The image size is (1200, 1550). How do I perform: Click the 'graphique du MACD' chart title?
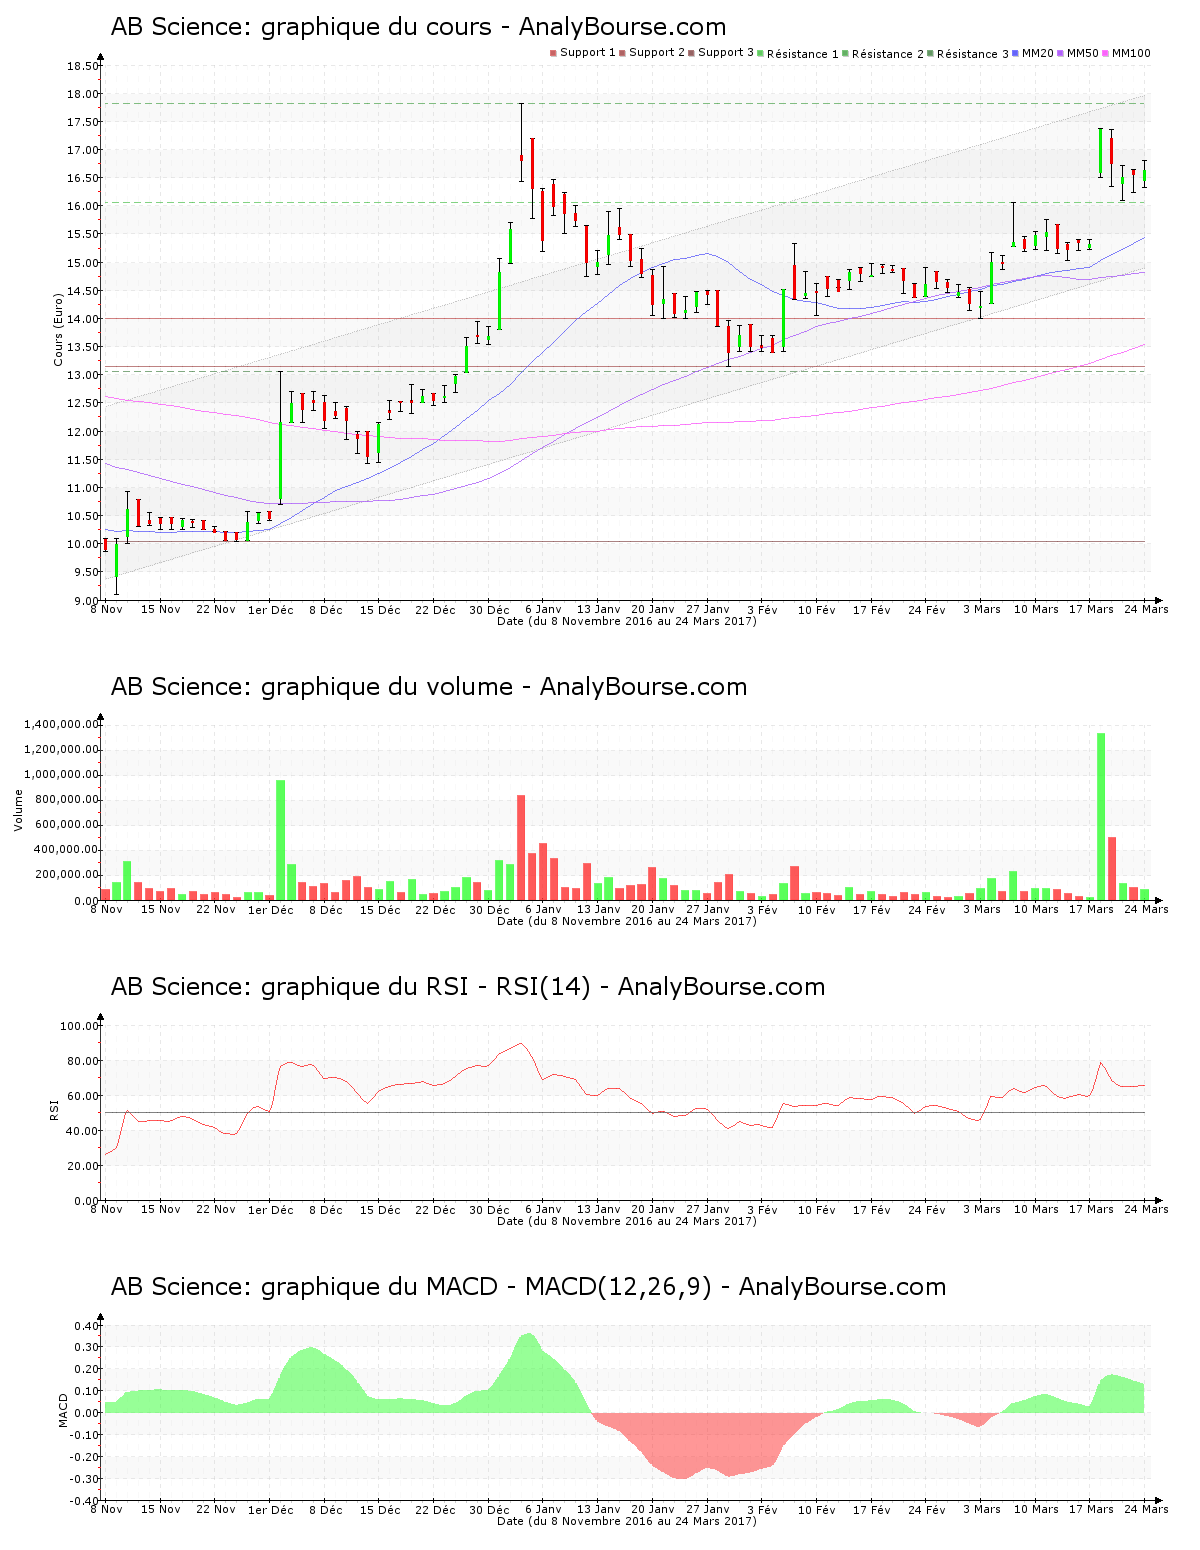(528, 1287)
